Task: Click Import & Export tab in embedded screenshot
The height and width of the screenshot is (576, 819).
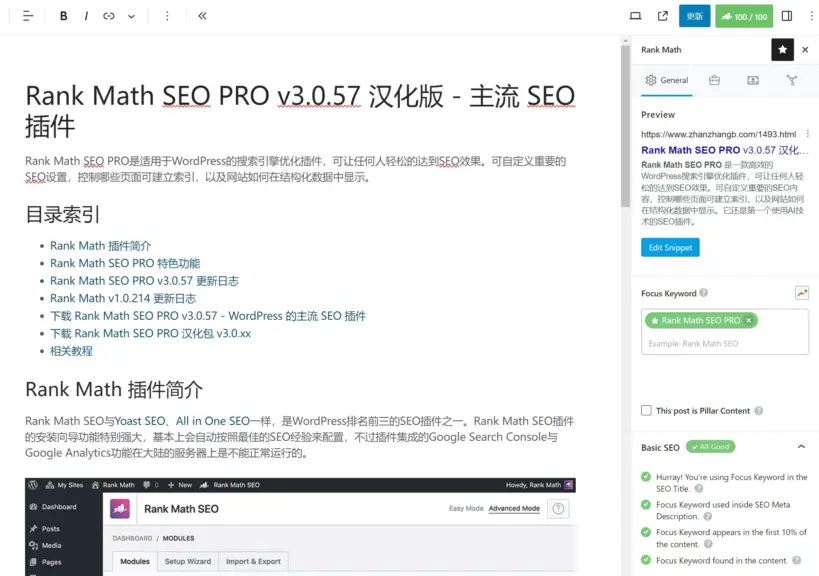Action: point(253,561)
